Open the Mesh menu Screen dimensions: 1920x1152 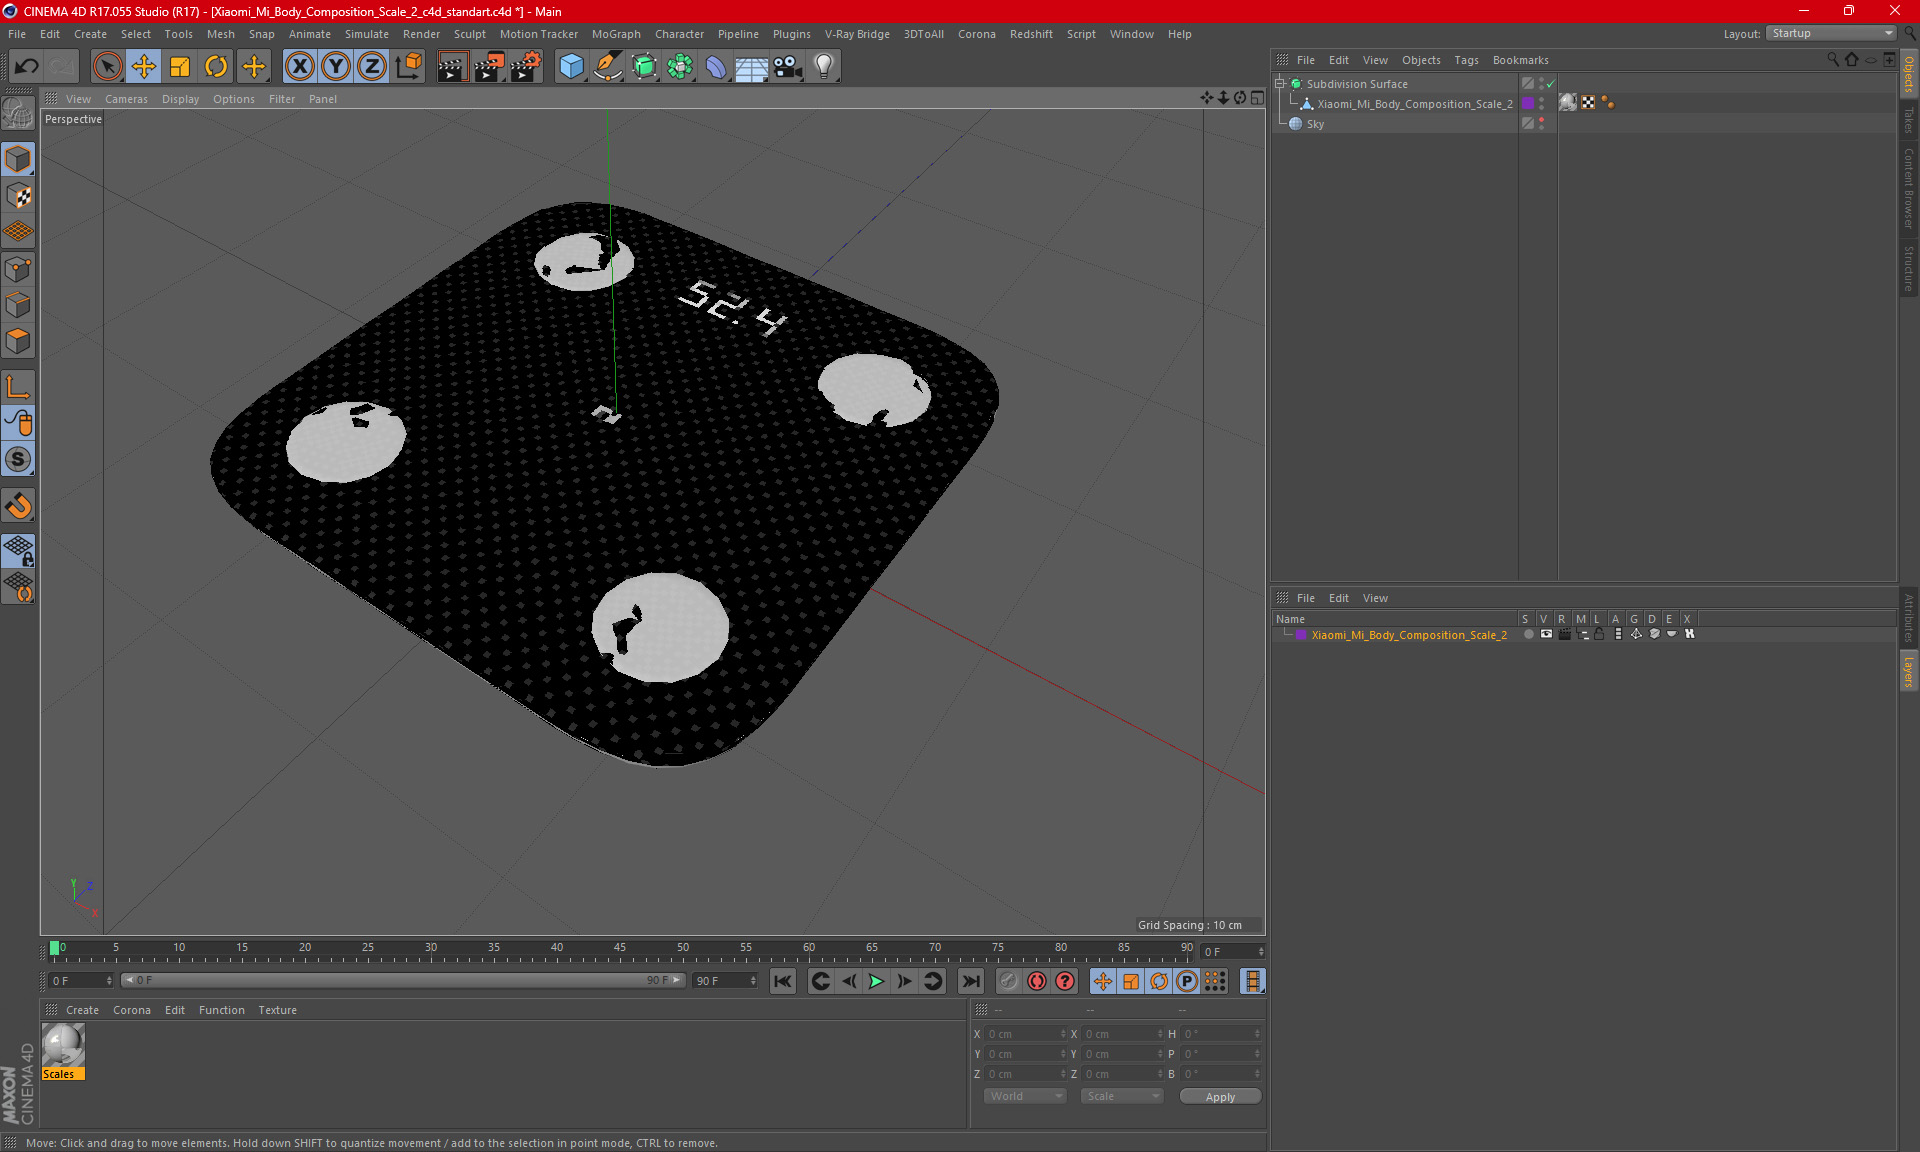pyautogui.click(x=220, y=34)
